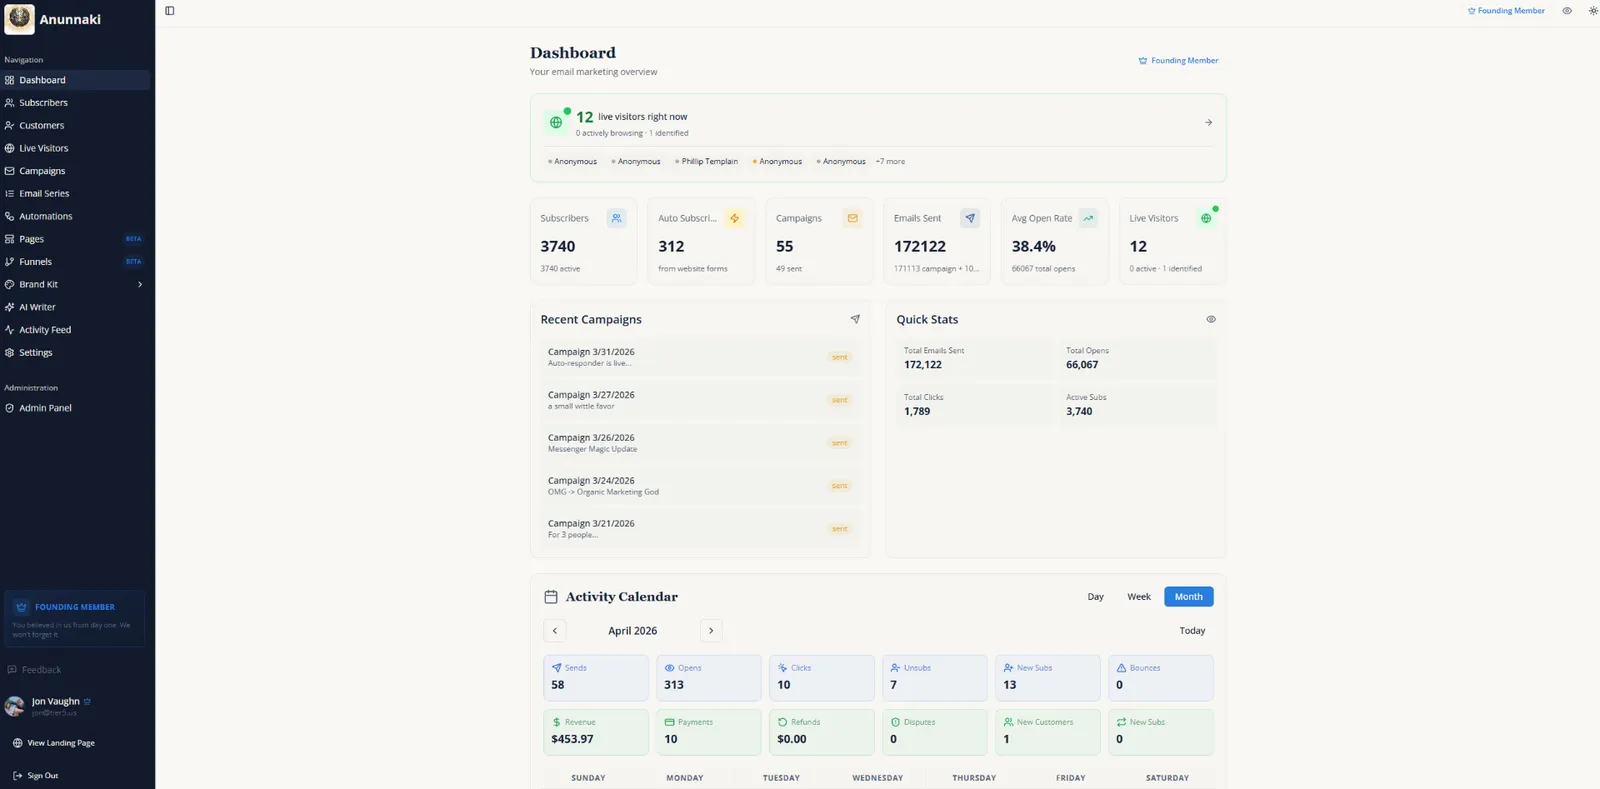
Task: Select the Day calendar view
Action: tap(1096, 597)
